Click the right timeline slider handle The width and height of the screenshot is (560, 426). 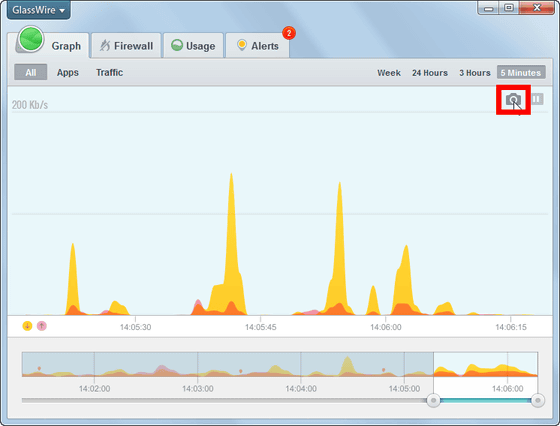point(538,400)
